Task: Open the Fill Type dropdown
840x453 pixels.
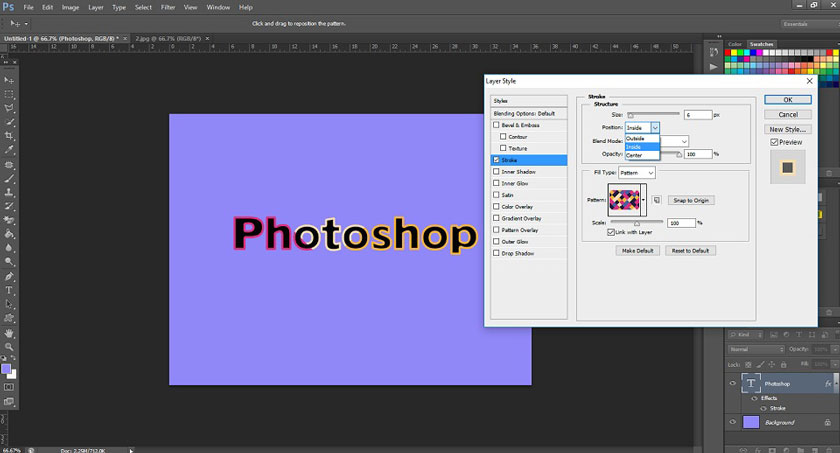Action: pos(637,172)
